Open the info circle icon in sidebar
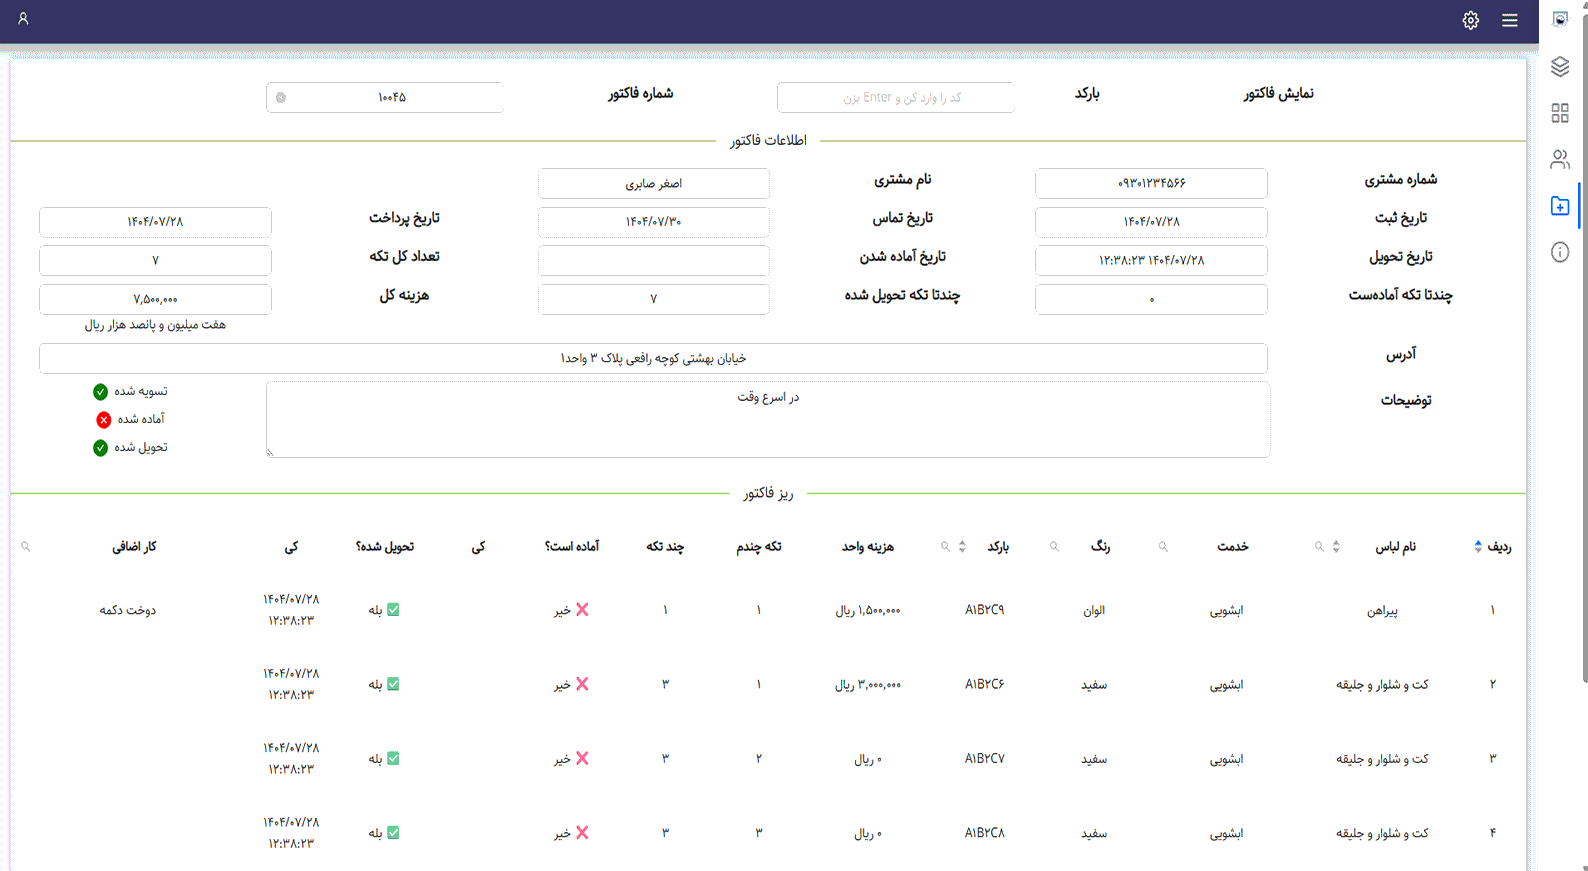The height and width of the screenshot is (871, 1588). point(1559,252)
